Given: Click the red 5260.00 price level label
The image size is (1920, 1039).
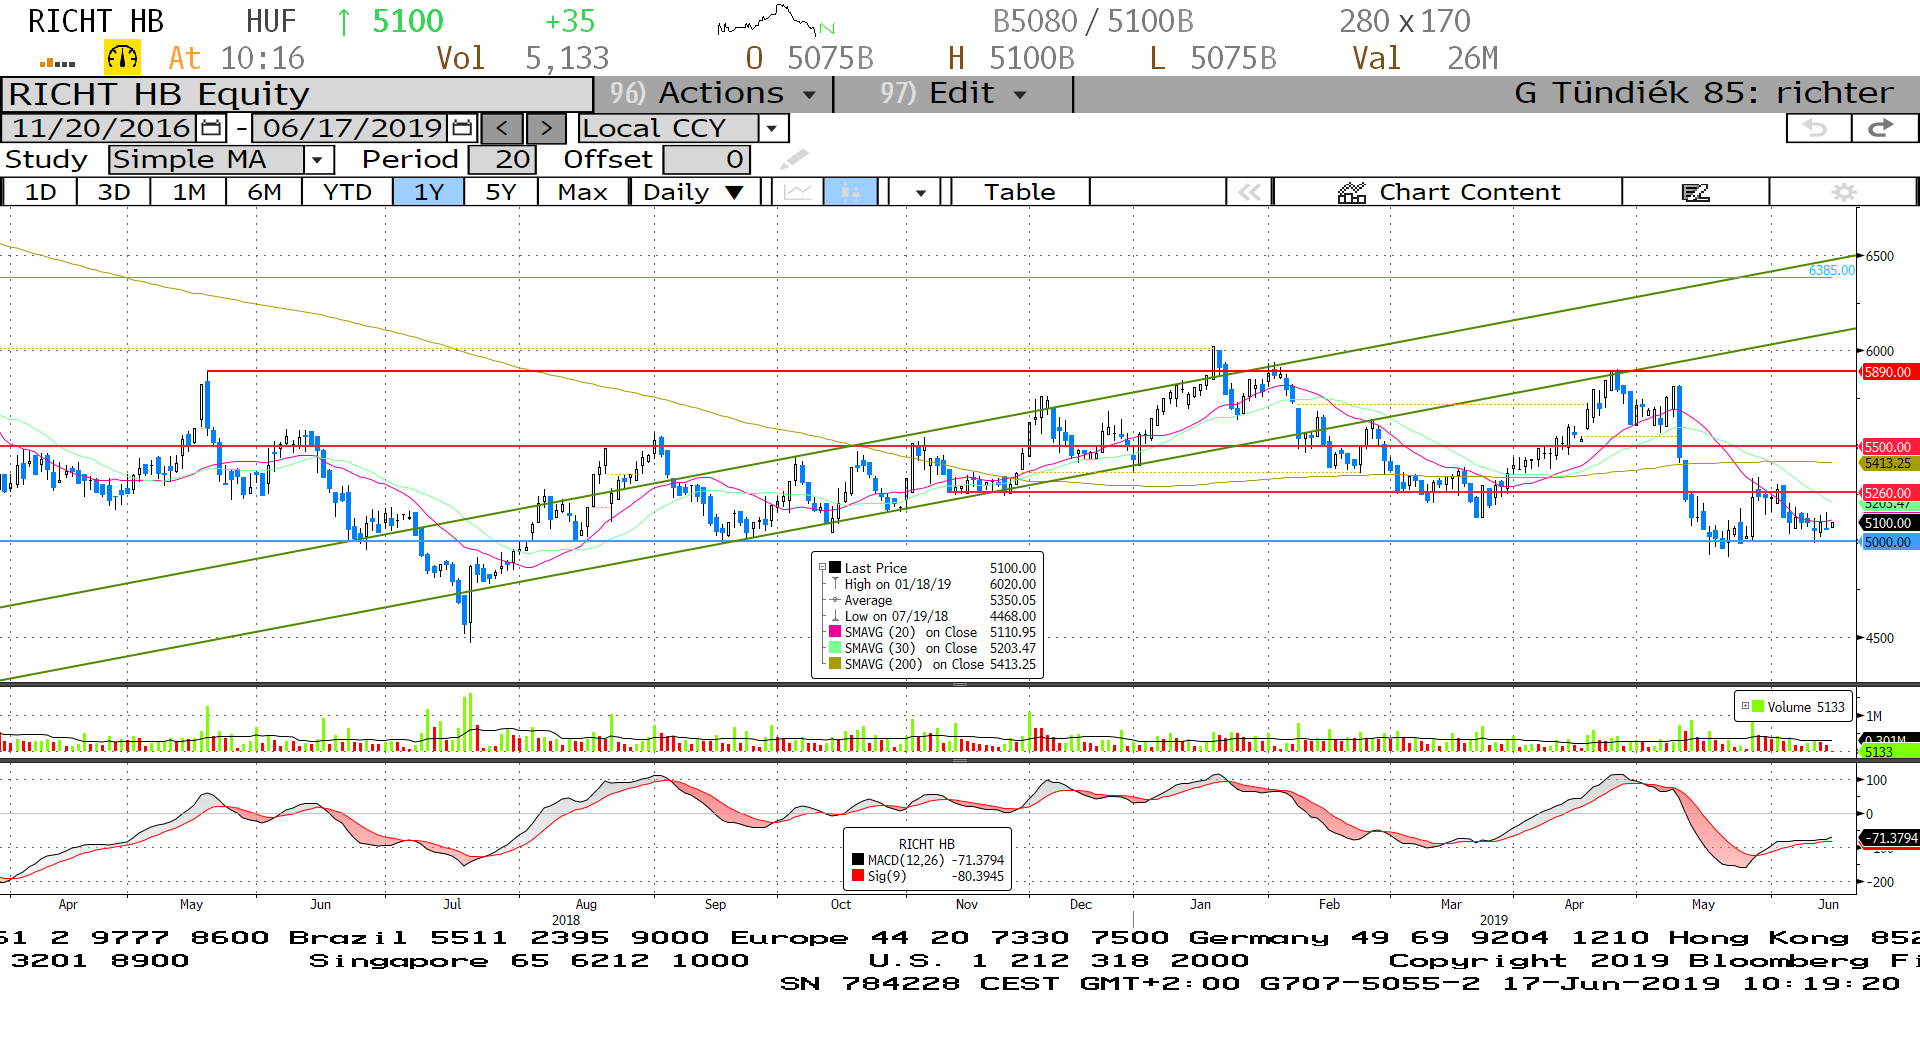Looking at the screenshot, I should click(1887, 493).
